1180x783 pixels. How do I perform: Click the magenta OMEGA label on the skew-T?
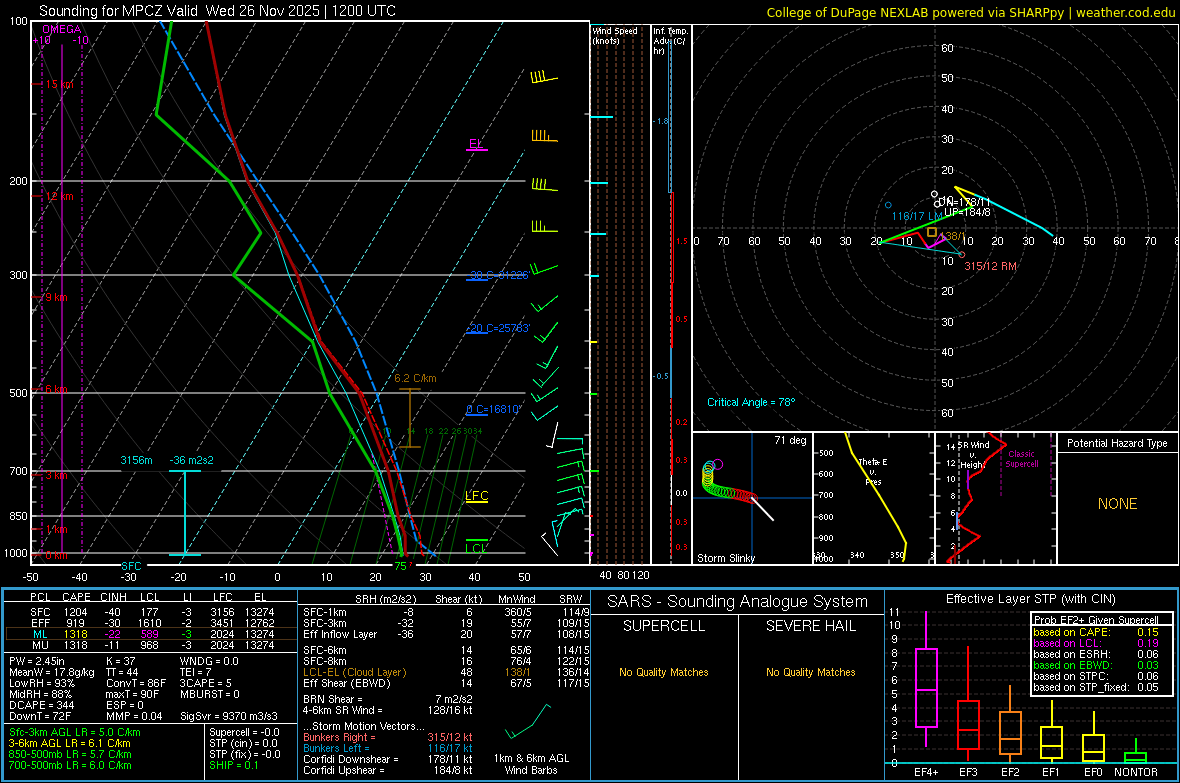coord(62,29)
